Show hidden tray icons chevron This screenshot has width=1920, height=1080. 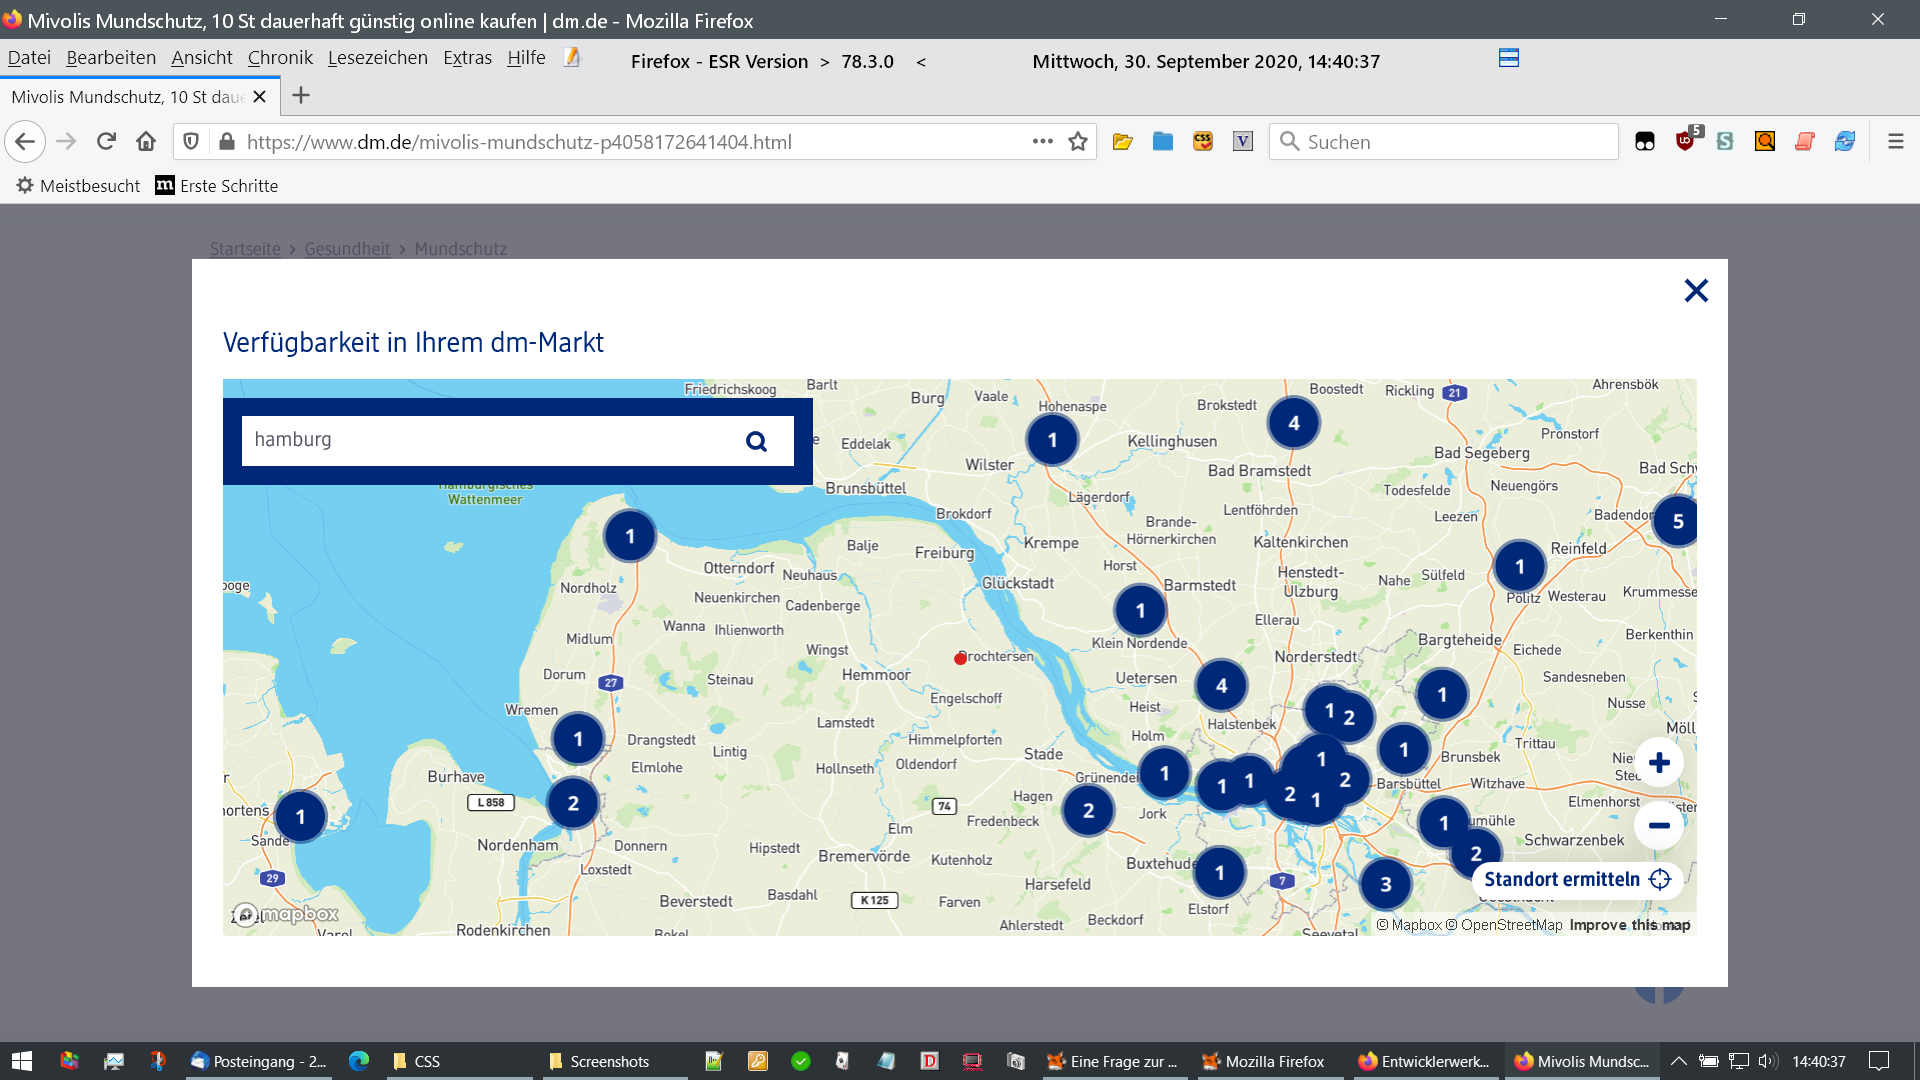coord(1678,1061)
